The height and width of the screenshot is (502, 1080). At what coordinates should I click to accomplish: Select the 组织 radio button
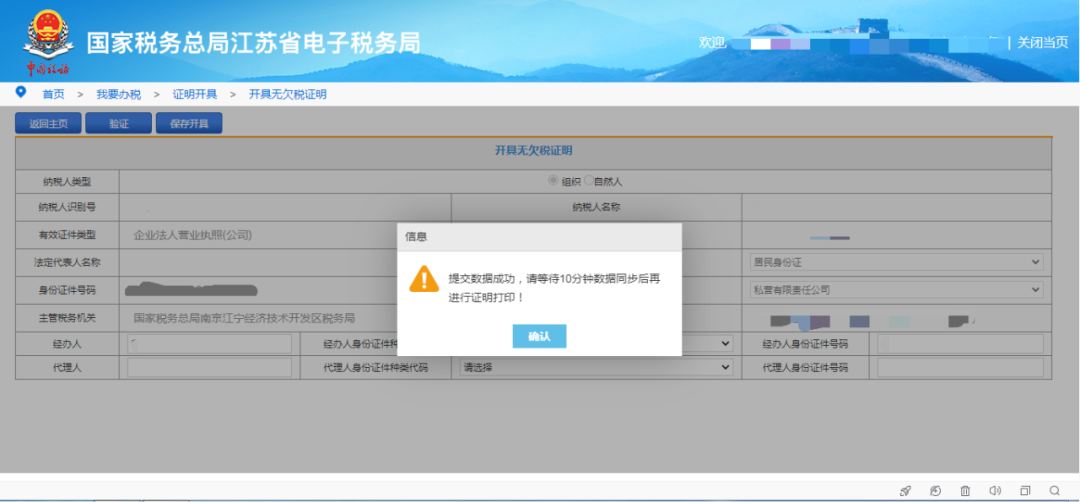552,180
